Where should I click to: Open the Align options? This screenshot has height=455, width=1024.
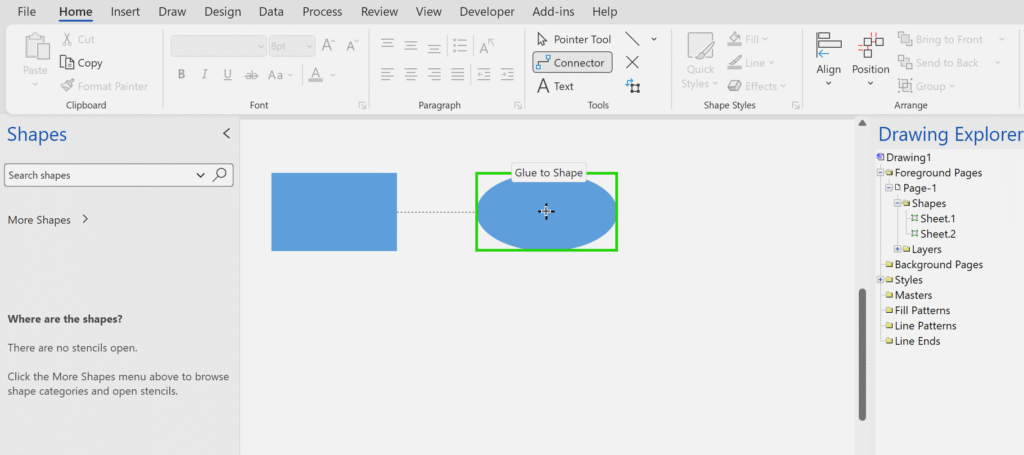tap(828, 60)
